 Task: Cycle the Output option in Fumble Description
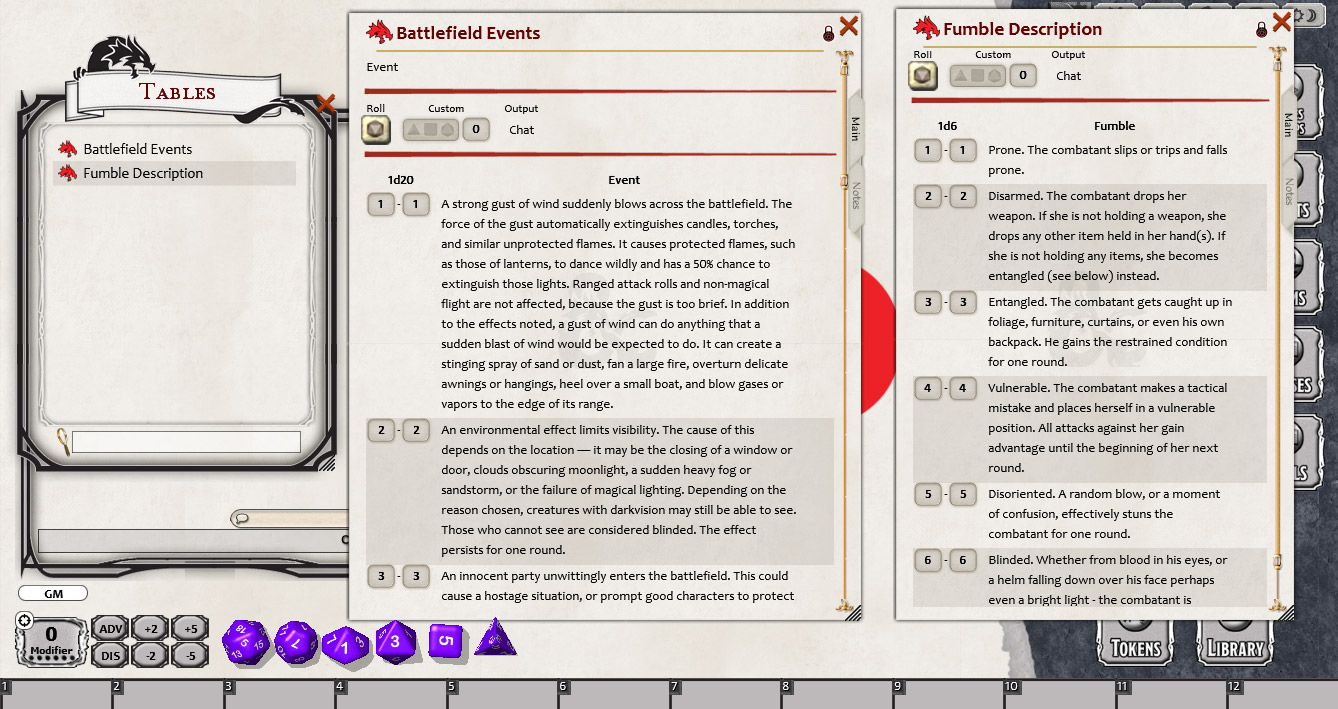pos(1068,76)
